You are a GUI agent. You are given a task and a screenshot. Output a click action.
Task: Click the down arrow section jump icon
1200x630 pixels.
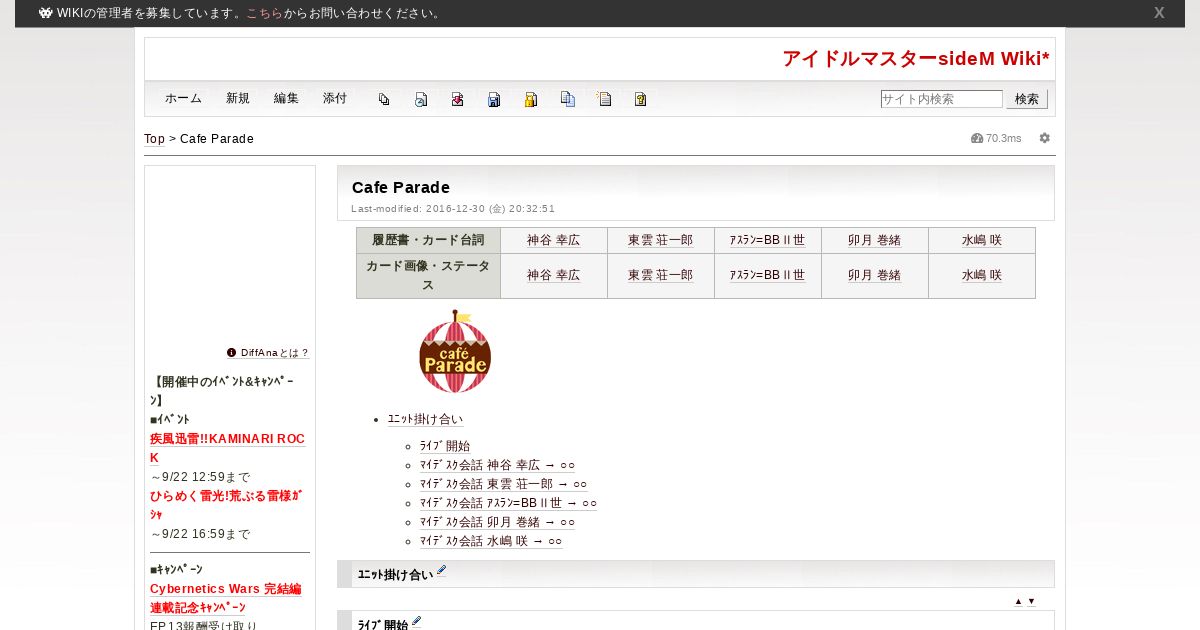(x=1032, y=601)
